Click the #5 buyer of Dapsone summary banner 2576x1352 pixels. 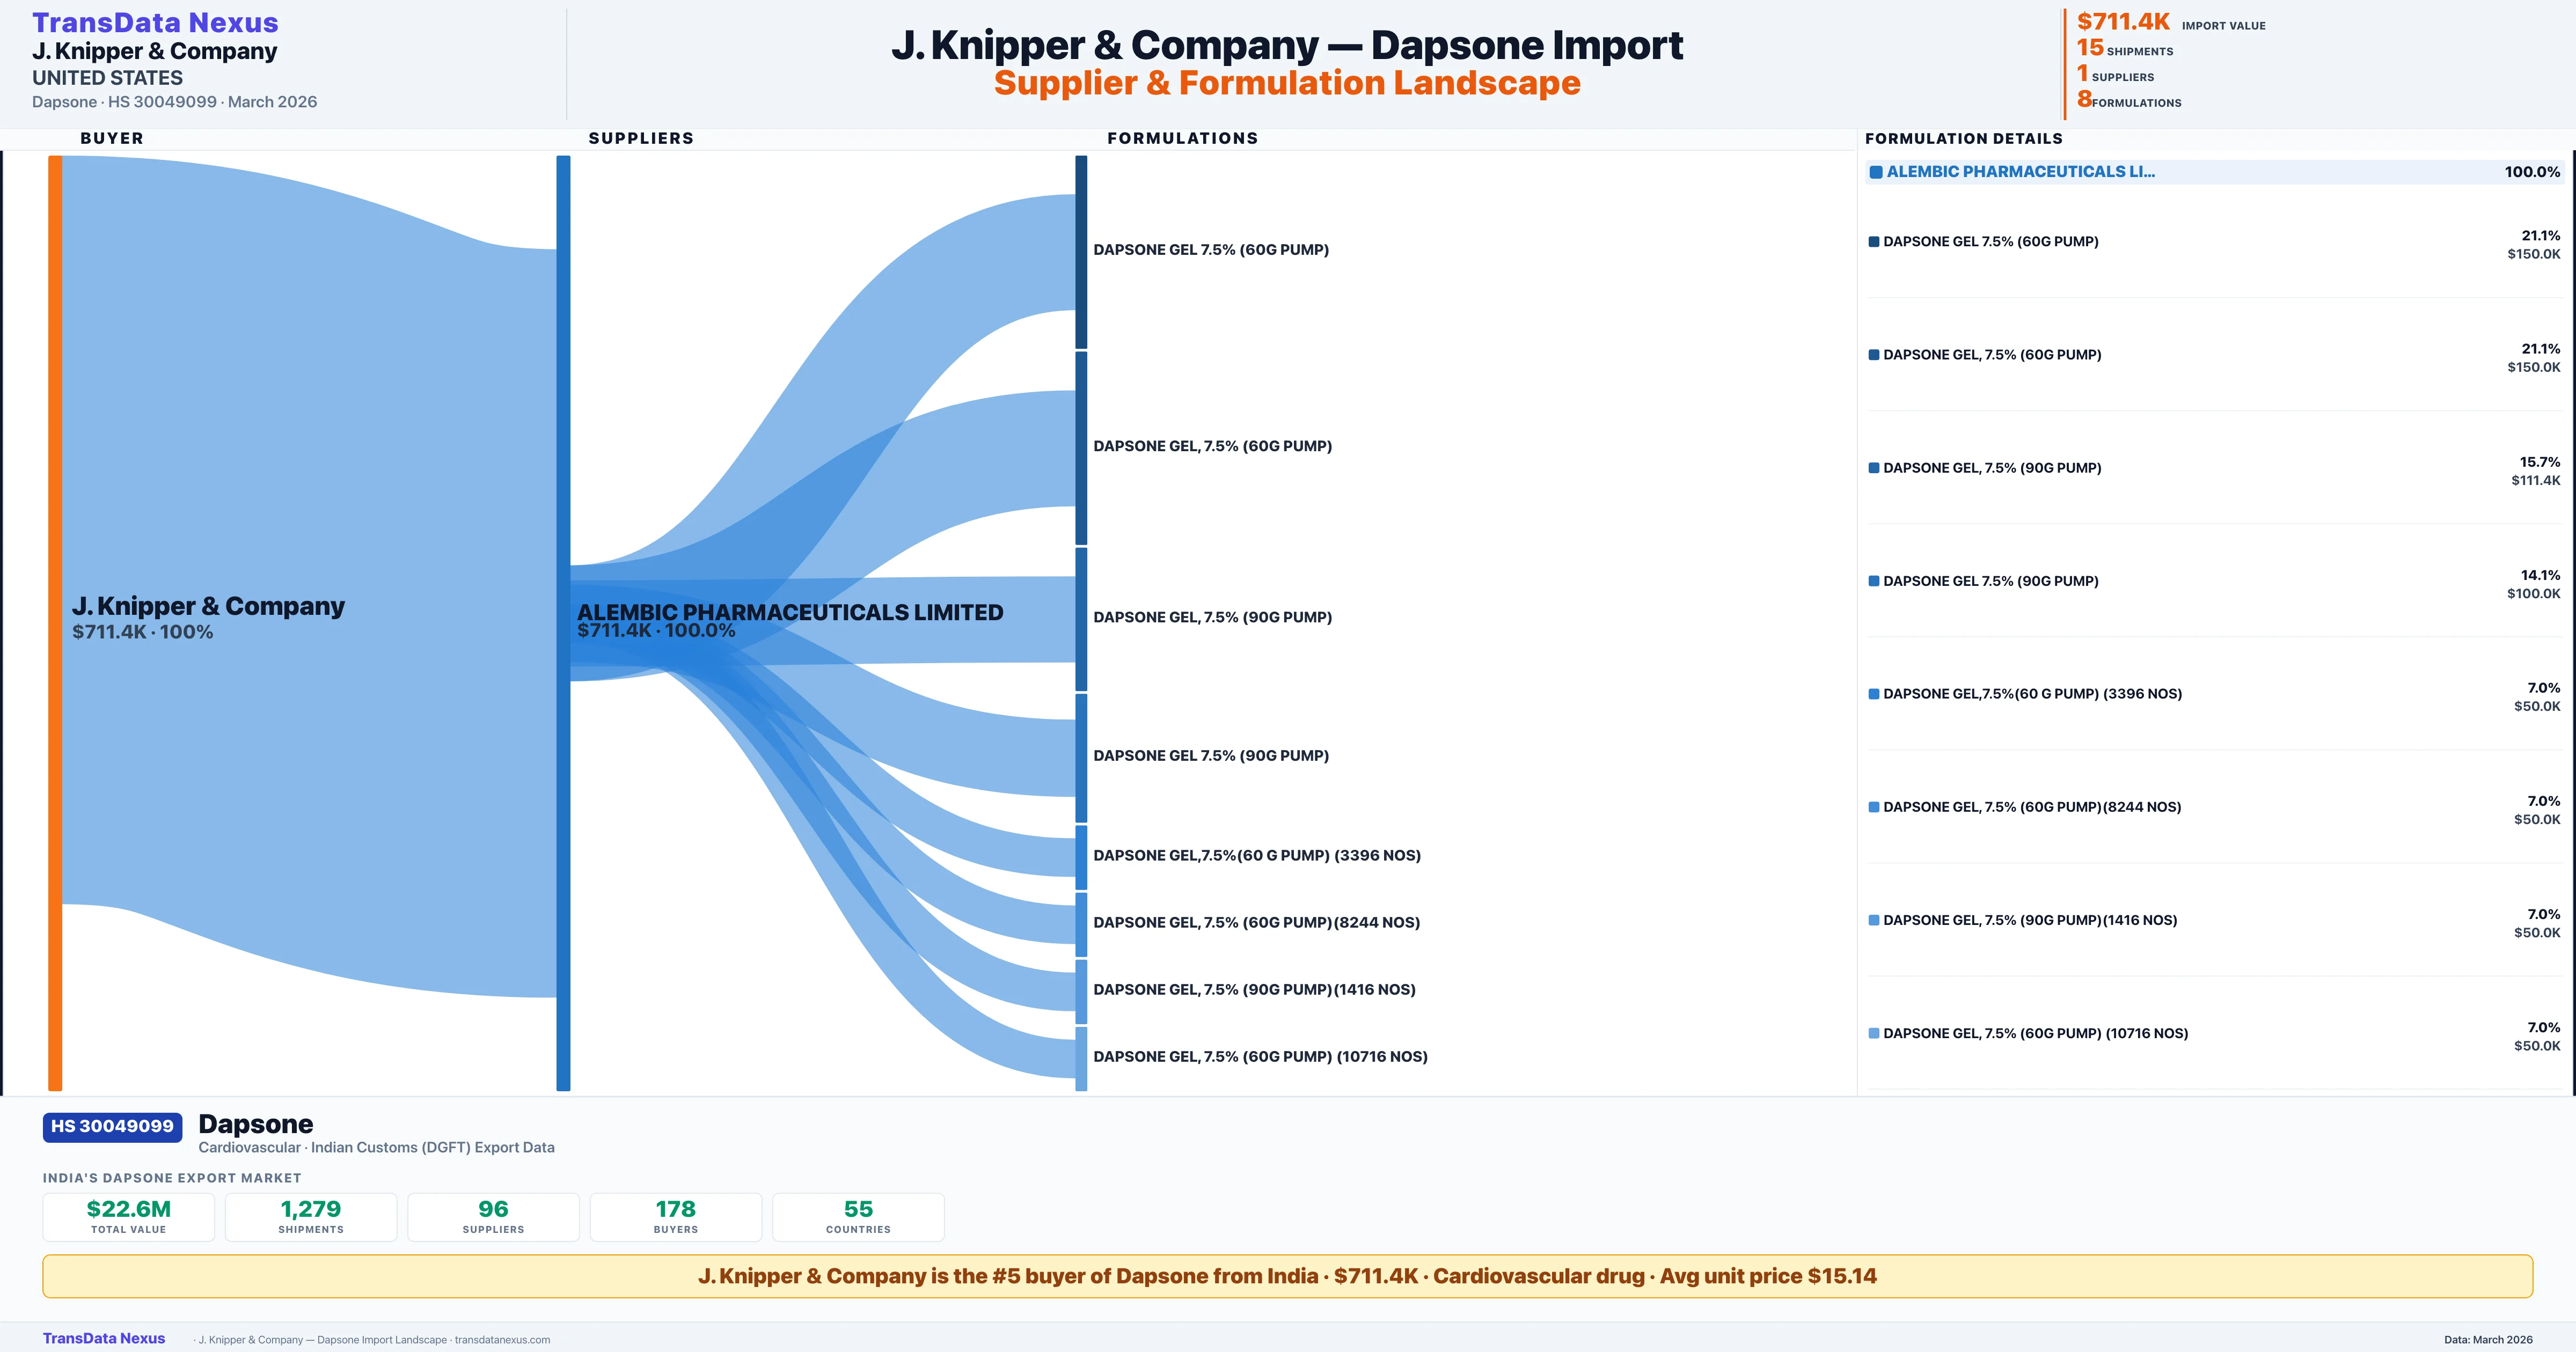pos(1287,1276)
